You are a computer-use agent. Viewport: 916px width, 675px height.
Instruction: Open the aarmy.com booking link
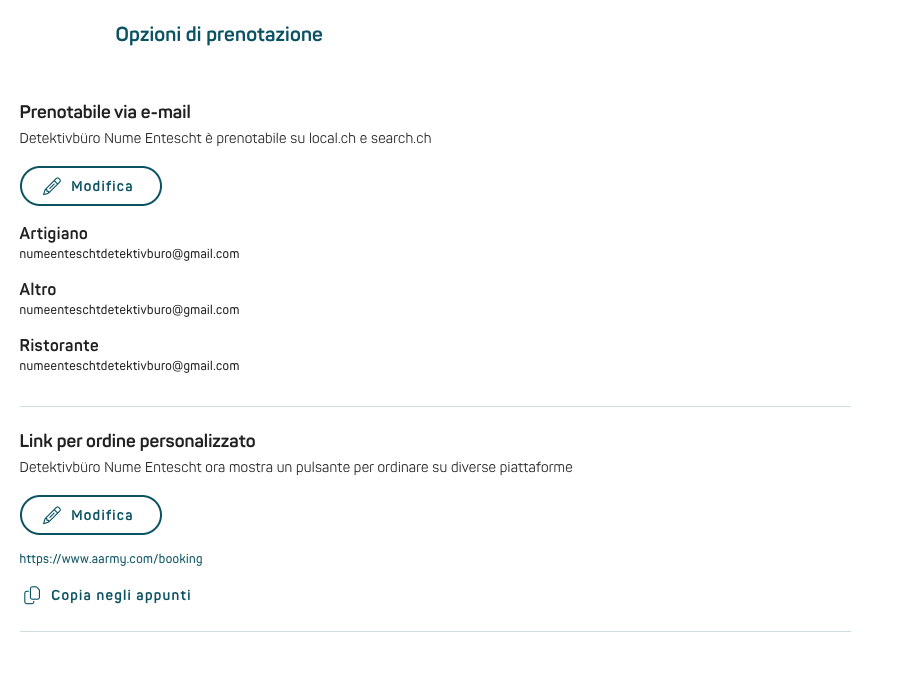111,559
